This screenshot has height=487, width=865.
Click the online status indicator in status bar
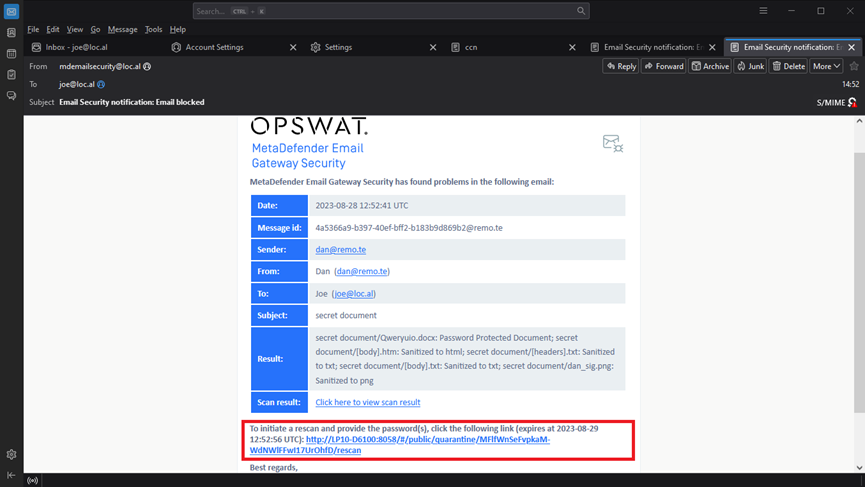pyautogui.click(x=33, y=480)
